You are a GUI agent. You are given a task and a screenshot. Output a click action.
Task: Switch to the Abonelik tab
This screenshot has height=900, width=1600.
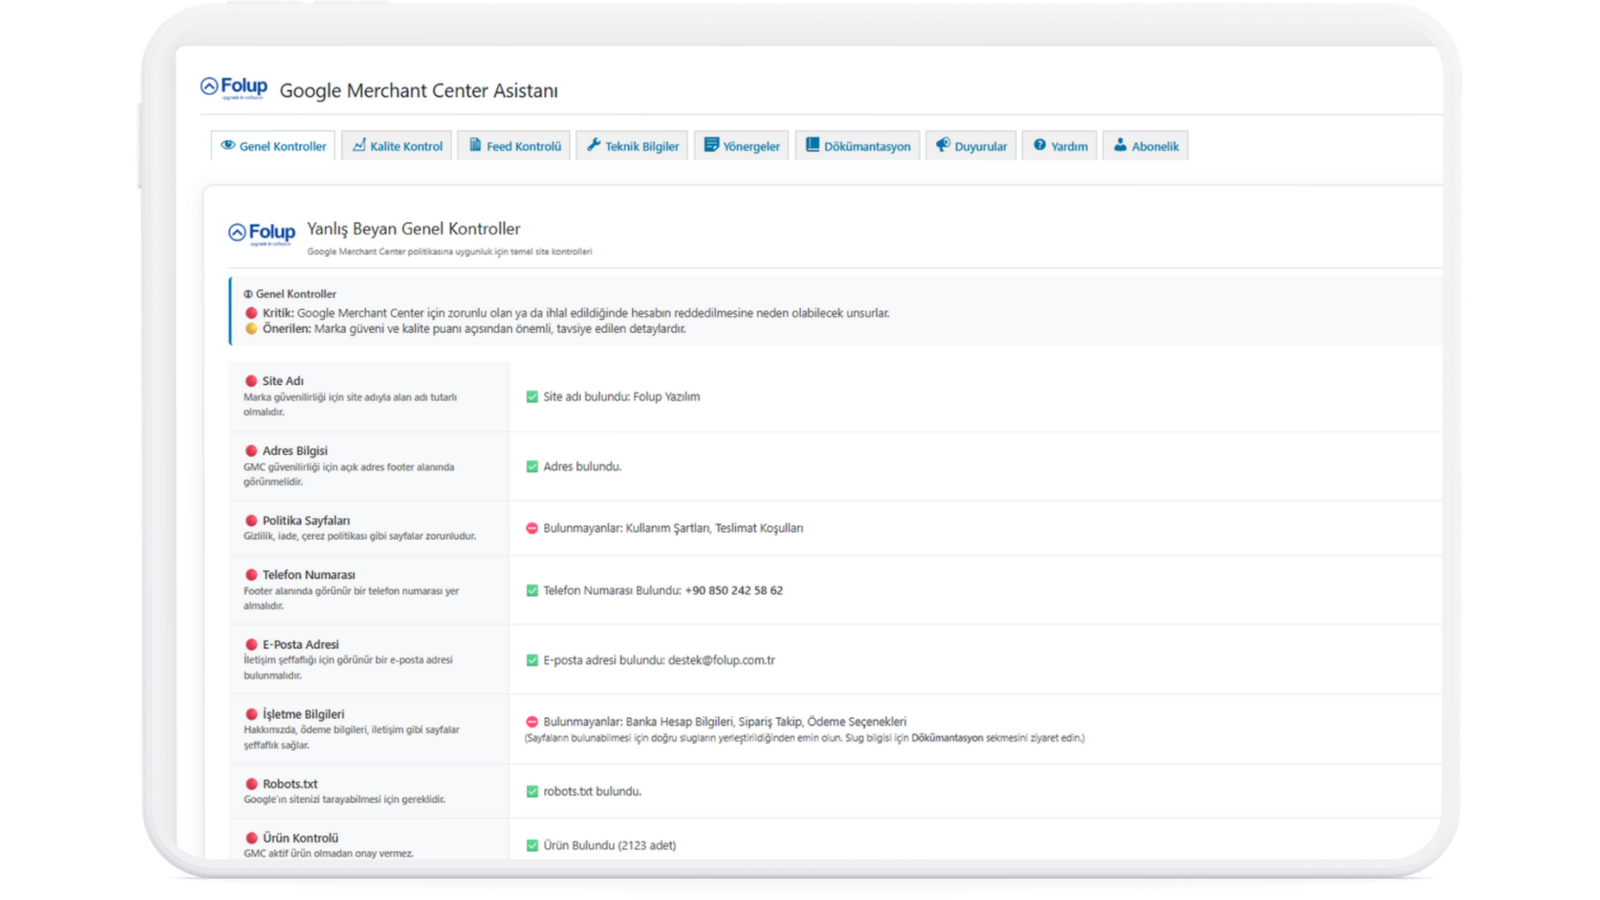(x=1145, y=146)
